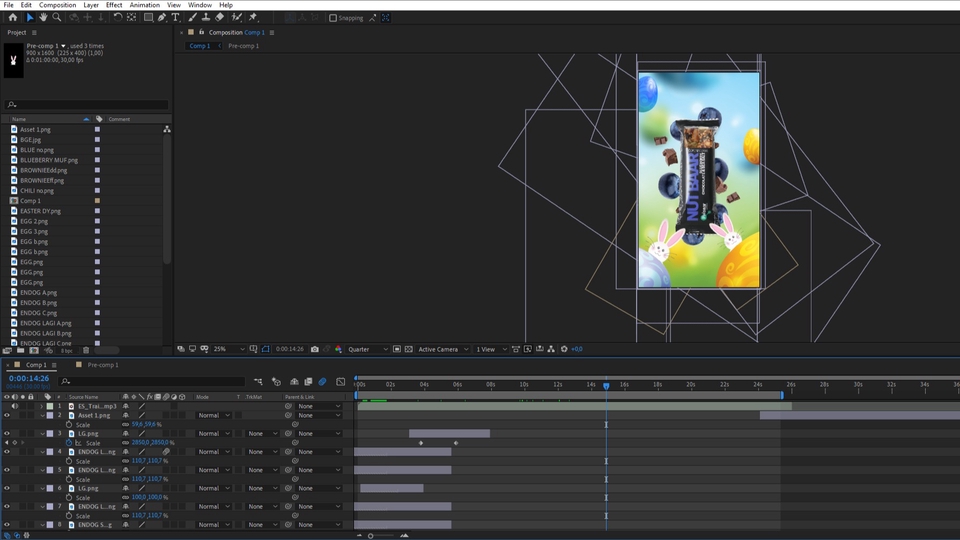The image size is (960, 540).
Task: Select the Brush tool
Action: [192, 17]
